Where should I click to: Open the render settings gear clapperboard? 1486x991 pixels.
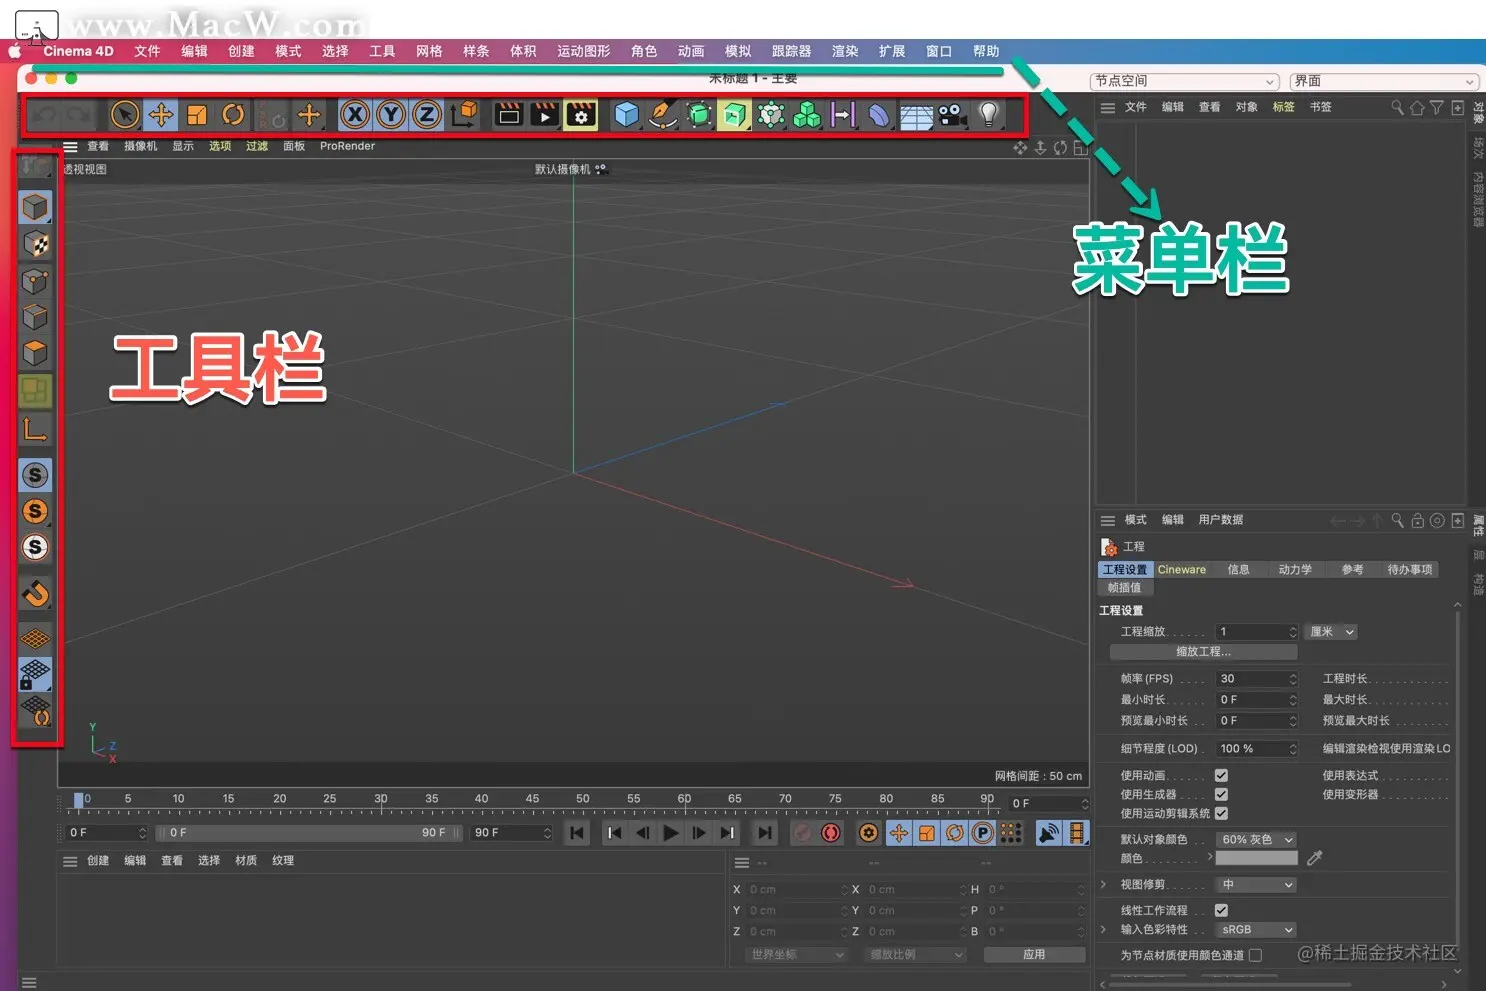pyautogui.click(x=581, y=115)
